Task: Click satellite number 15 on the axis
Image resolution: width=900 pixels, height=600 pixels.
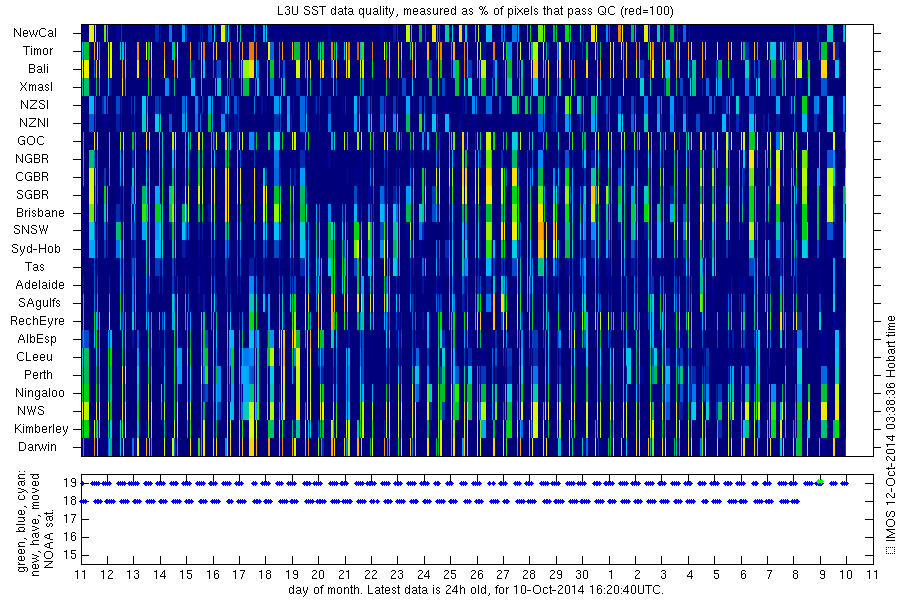Action: pyautogui.click(x=70, y=555)
